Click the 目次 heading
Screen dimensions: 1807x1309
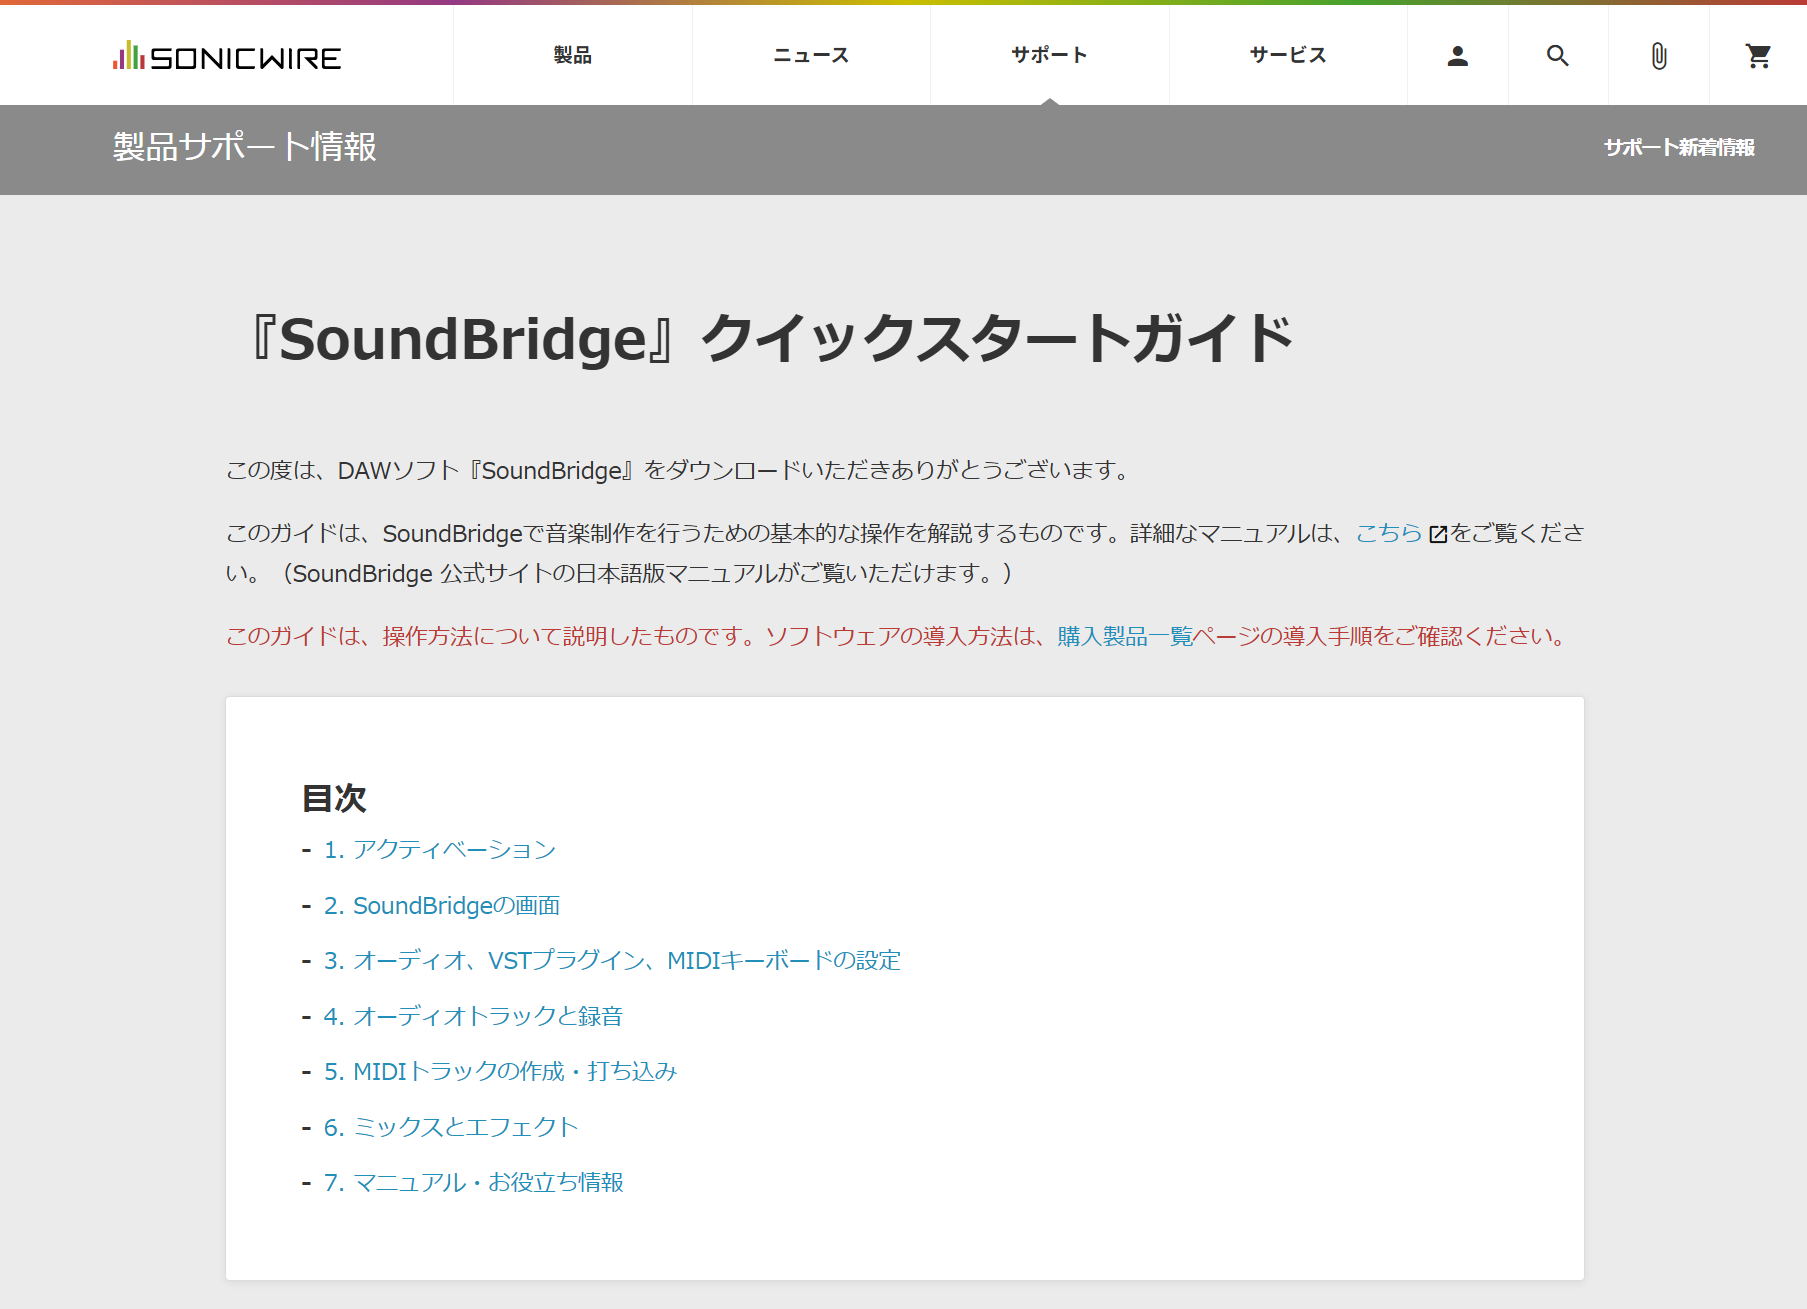point(335,799)
